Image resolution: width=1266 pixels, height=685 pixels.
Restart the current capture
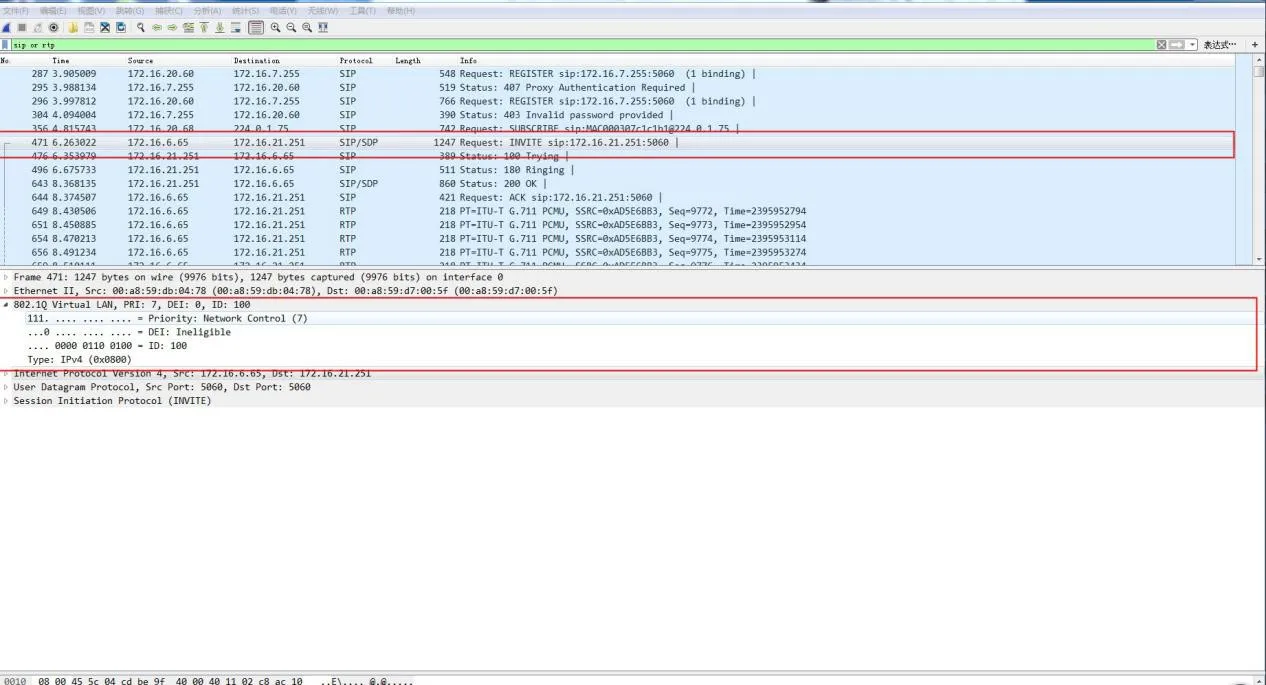[36, 27]
